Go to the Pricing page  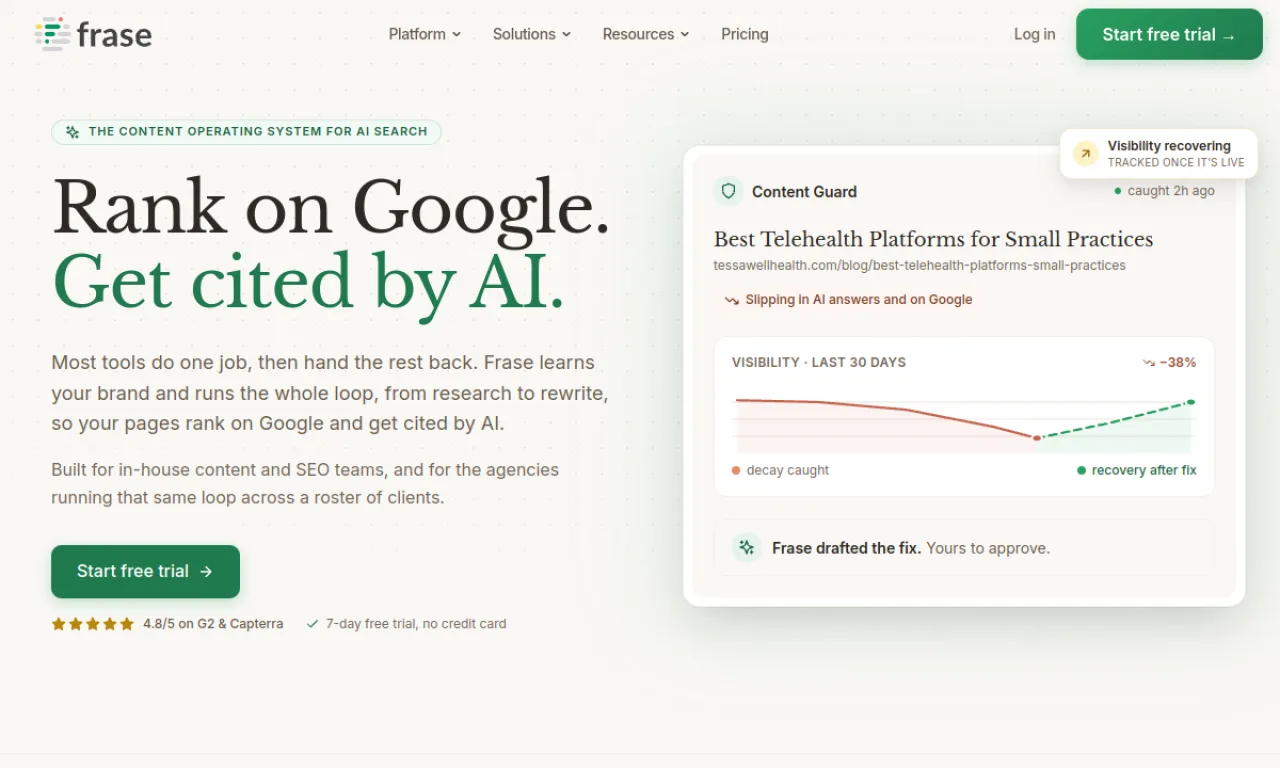pos(745,34)
